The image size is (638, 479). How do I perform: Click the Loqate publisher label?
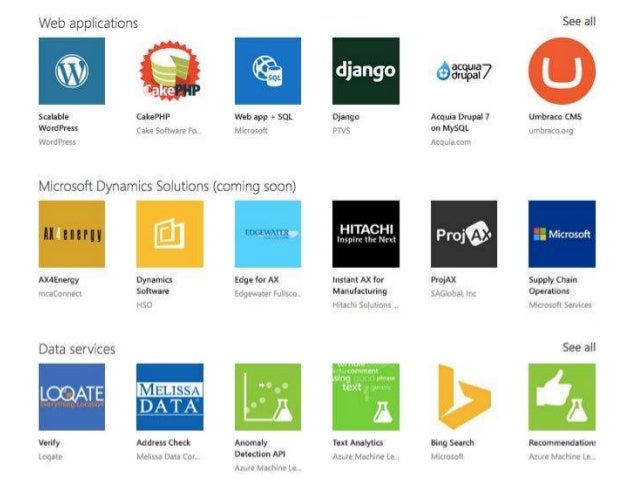[x=50, y=457]
